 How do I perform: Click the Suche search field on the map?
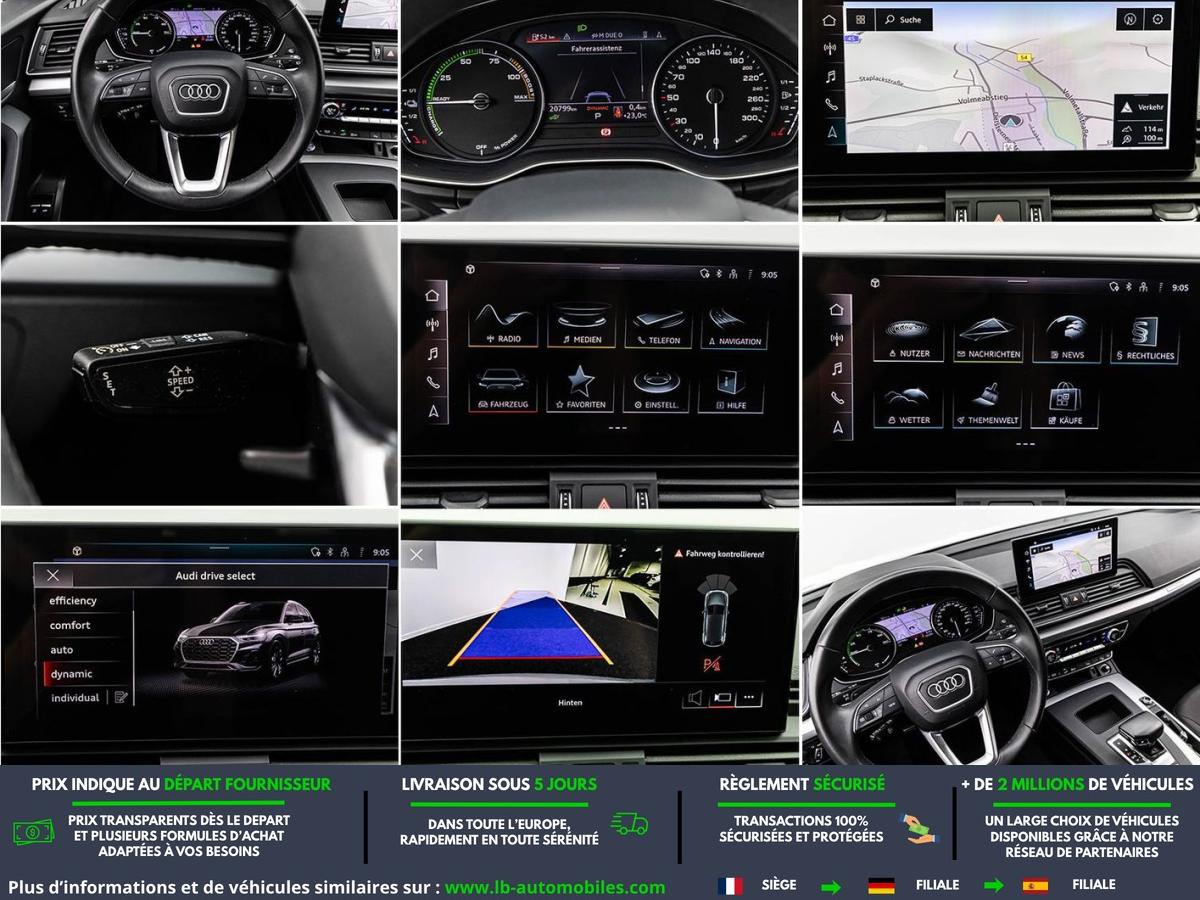tap(905, 19)
